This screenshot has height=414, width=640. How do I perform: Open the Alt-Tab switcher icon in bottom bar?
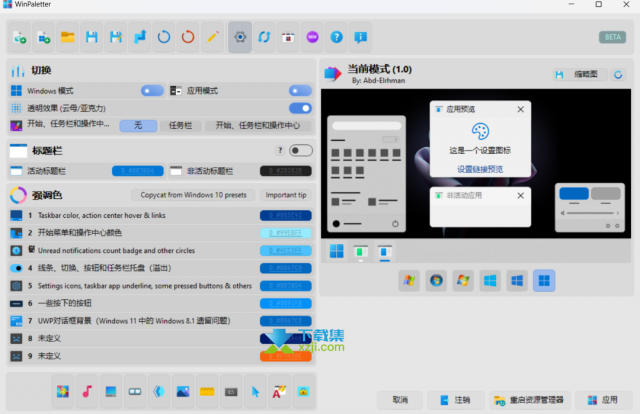(x=135, y=392)
